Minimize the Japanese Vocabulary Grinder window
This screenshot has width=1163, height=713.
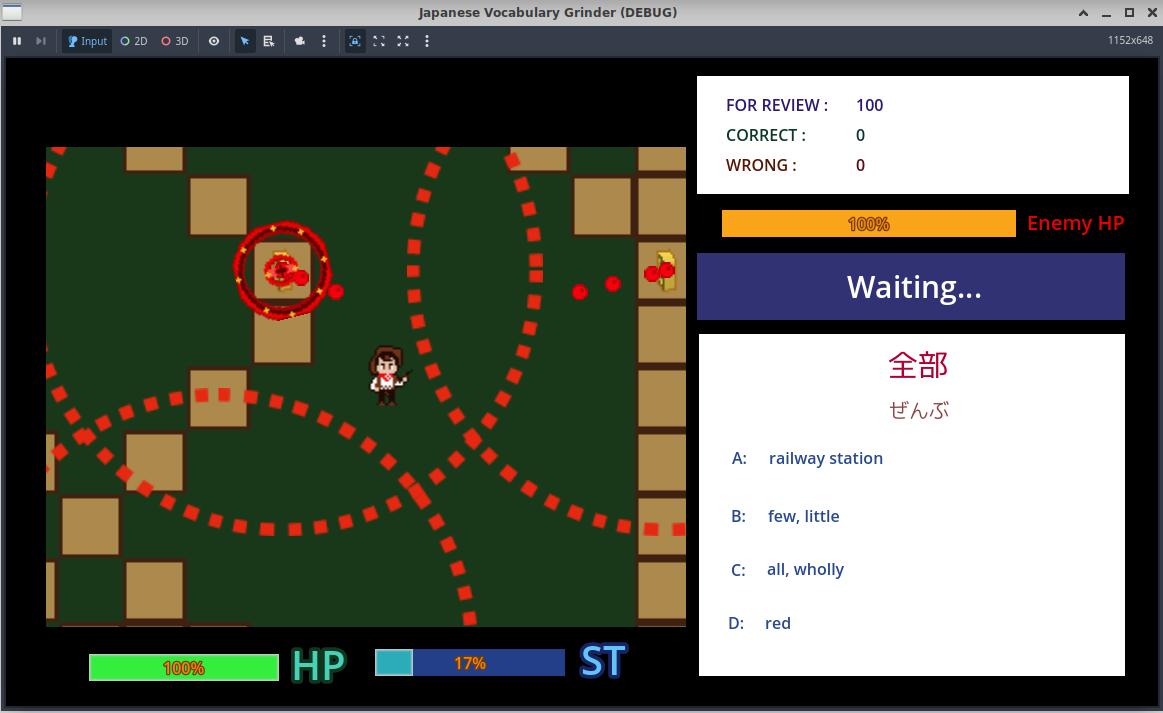coord(1106,13)
